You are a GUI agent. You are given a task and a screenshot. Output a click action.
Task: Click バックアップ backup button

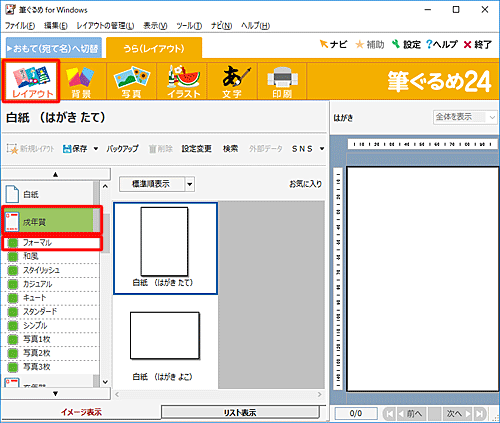click(x=122, y=149)
